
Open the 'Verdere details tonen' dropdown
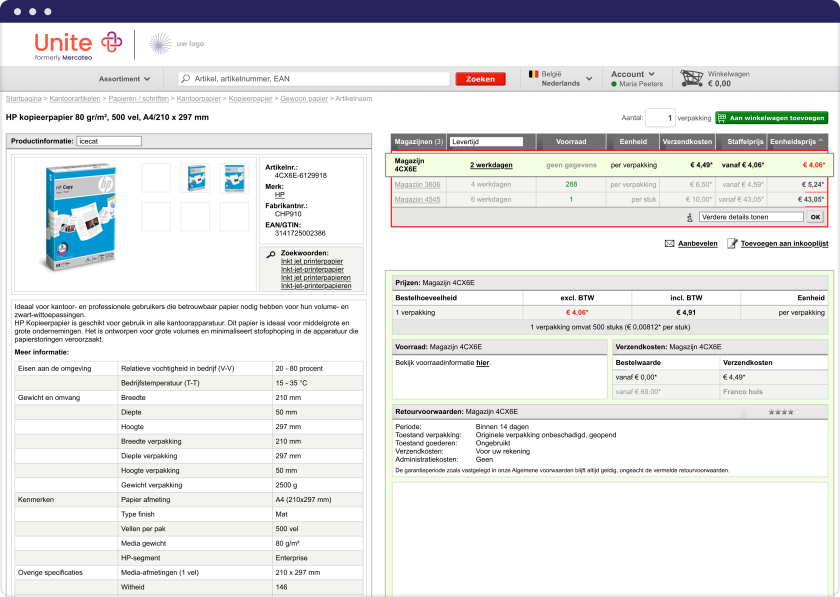[751, 217]
